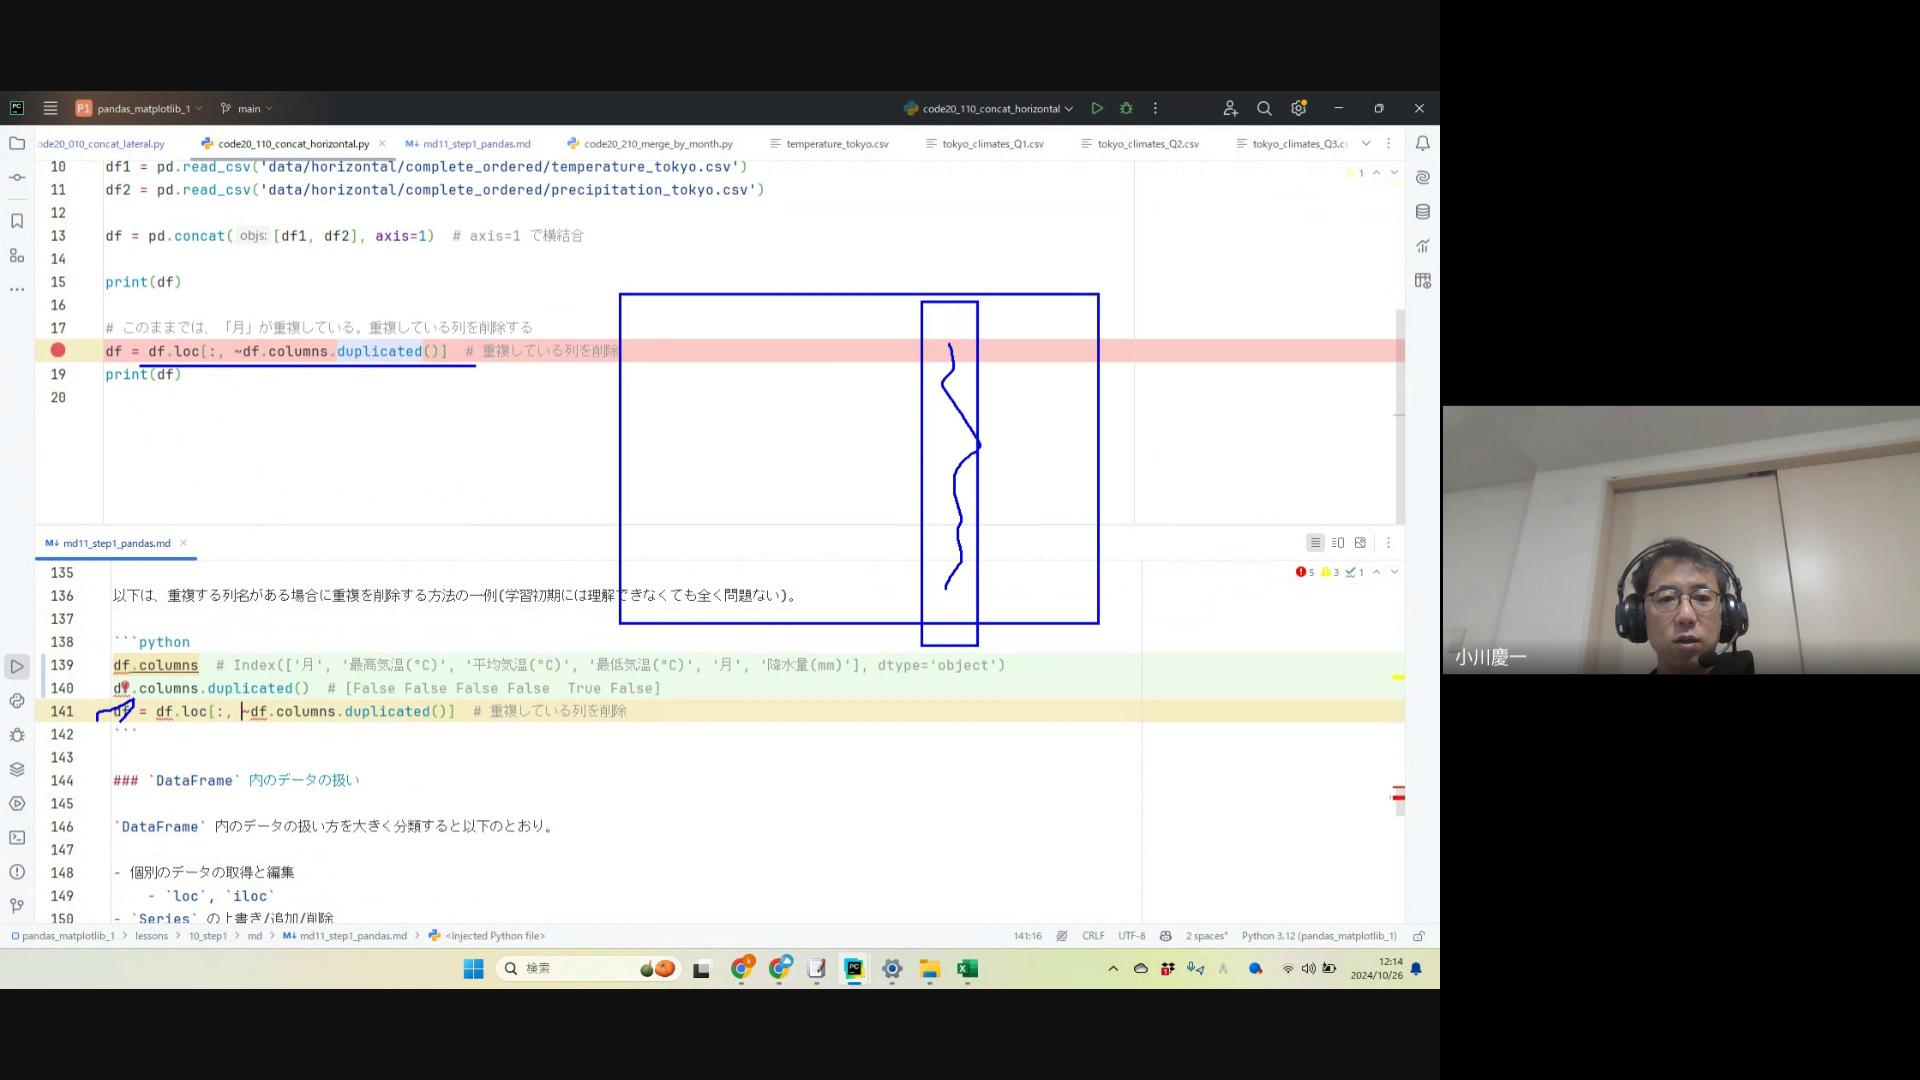Open the Bookmarks tool window
This screenshot has width=1920, height=1080.
17,221
